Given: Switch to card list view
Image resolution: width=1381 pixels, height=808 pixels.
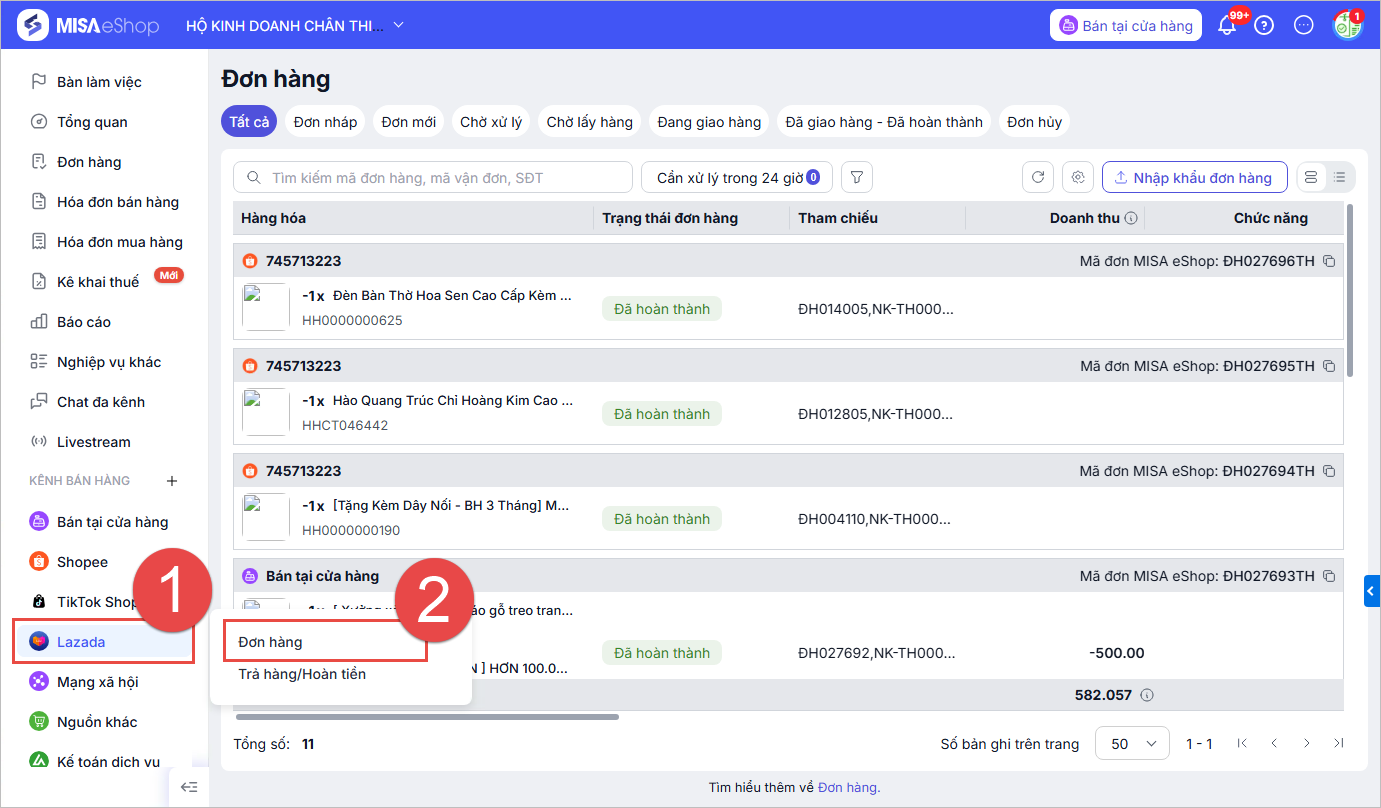Looking at the screenshot, I should tap(1312, 178).
